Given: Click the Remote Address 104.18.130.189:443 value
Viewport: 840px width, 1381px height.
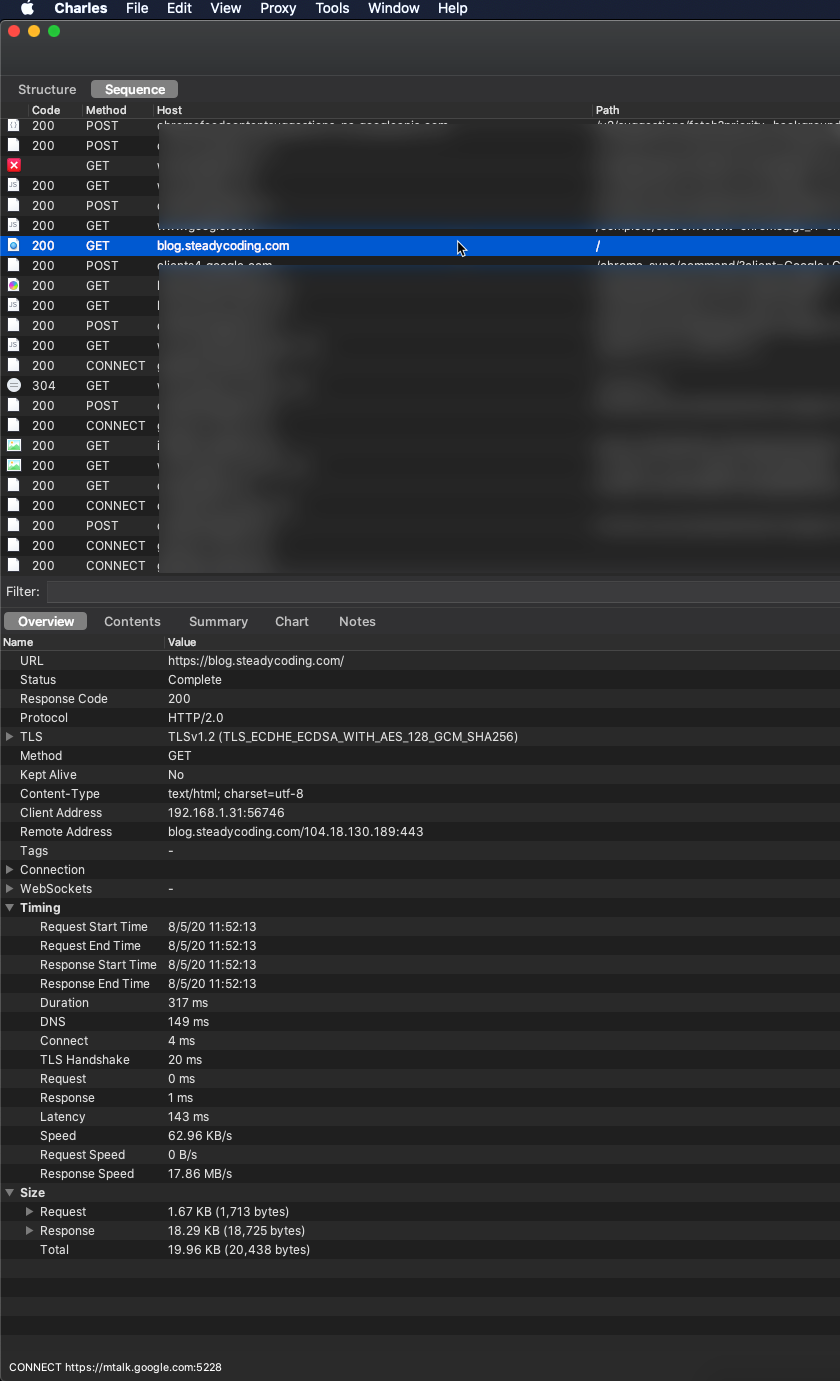Looking at the screenshot, I should pyautogui.click(x=296, y=832).
